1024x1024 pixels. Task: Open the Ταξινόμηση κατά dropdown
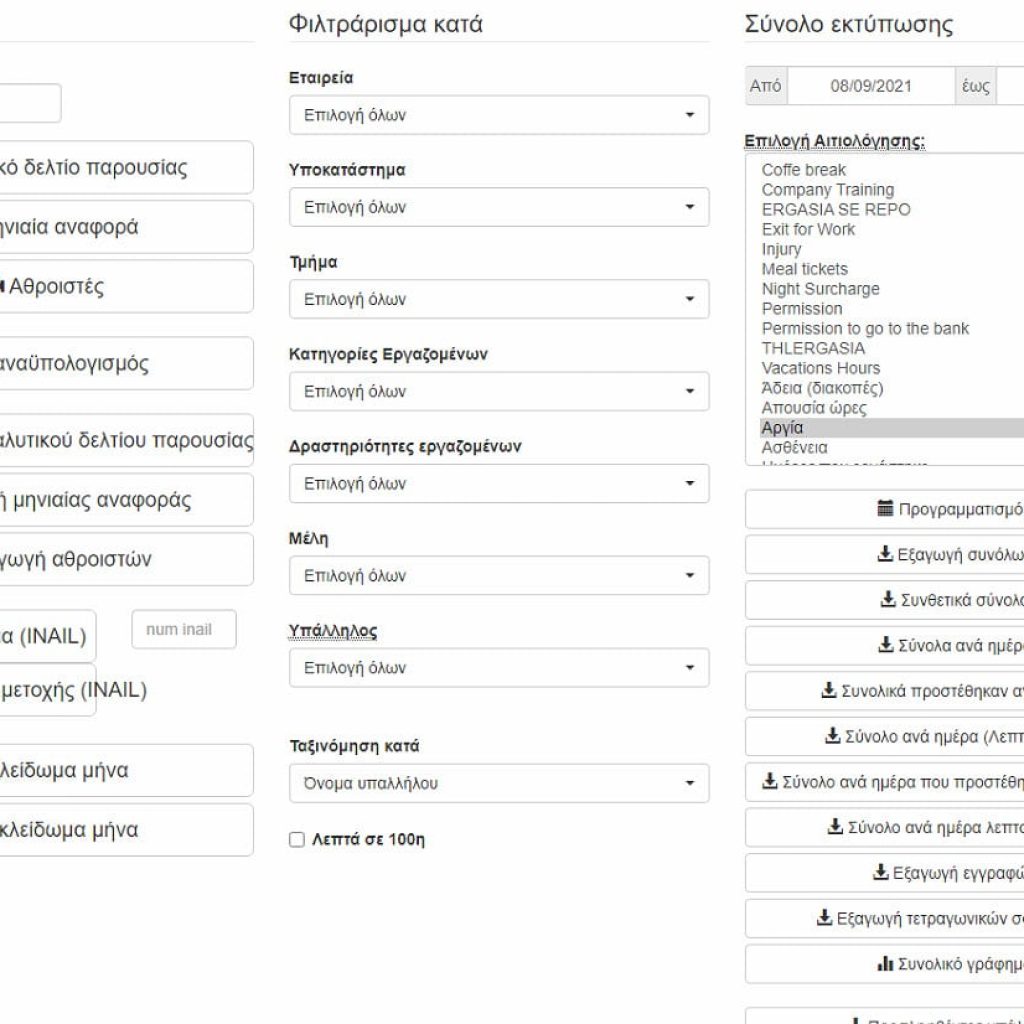coord(499,783)
